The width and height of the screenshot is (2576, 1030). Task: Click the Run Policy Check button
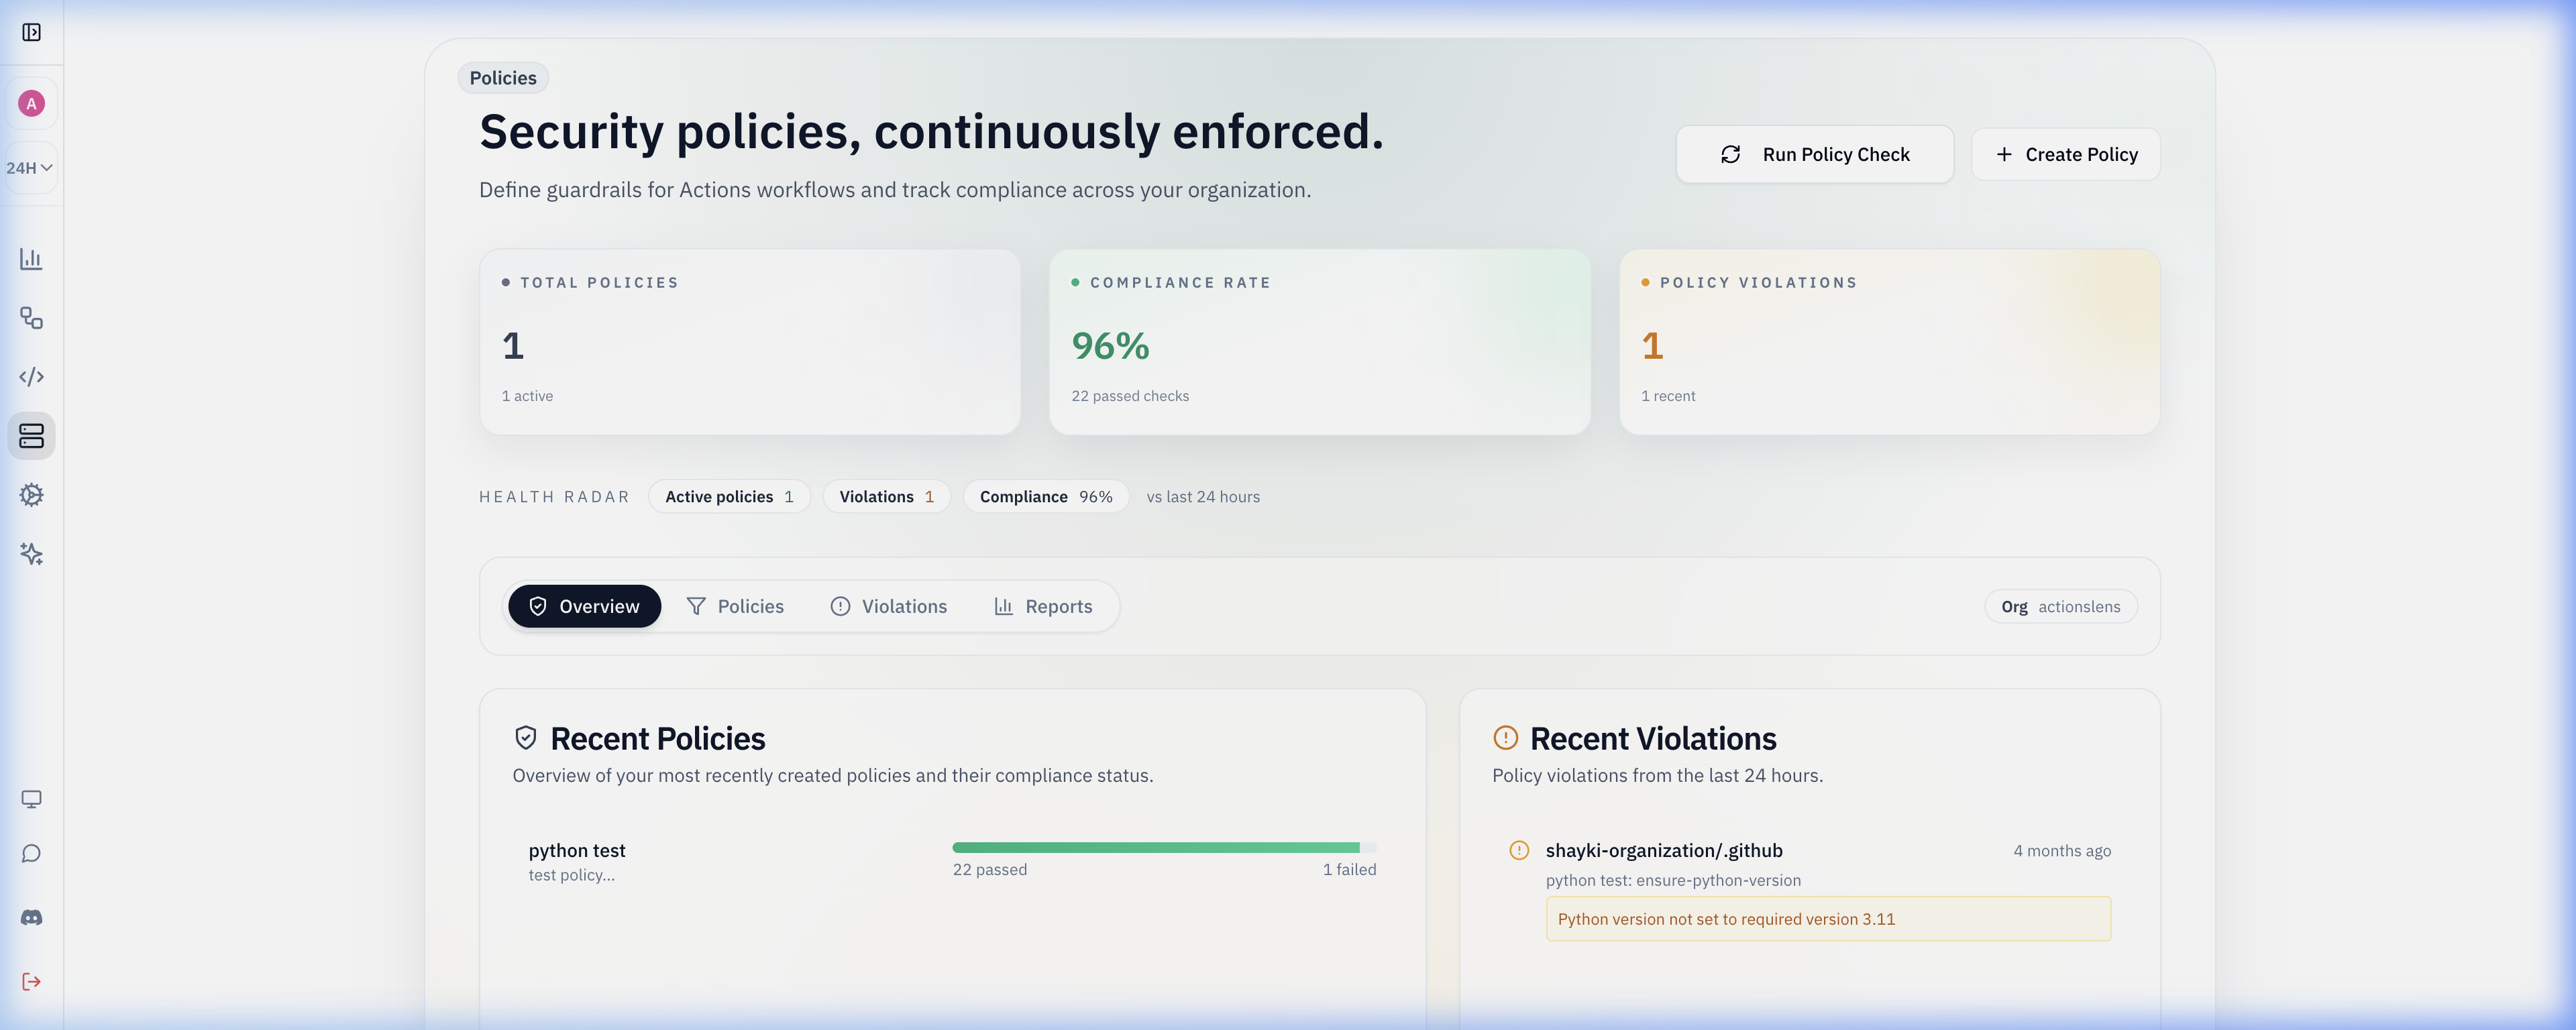pos(1814,154)
